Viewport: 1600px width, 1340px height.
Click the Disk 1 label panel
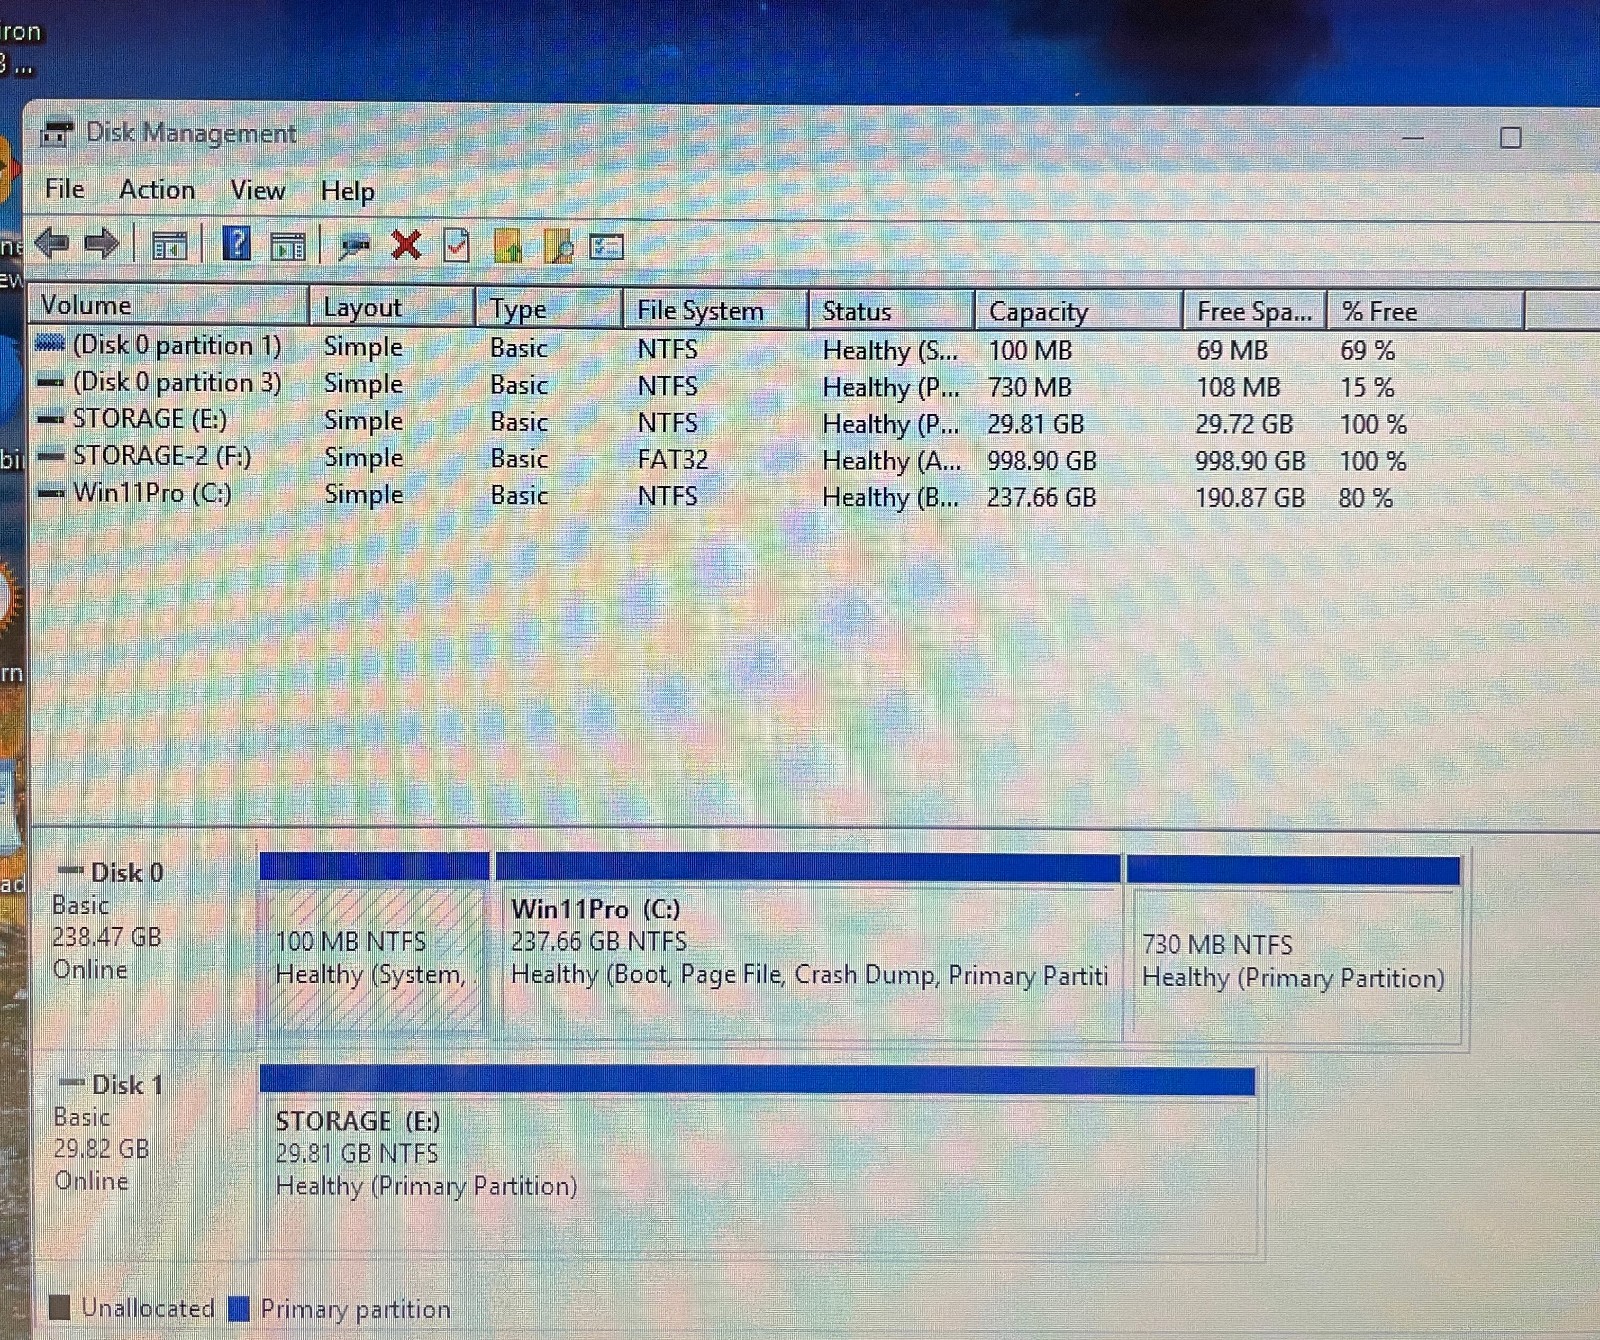(143, 1156)
